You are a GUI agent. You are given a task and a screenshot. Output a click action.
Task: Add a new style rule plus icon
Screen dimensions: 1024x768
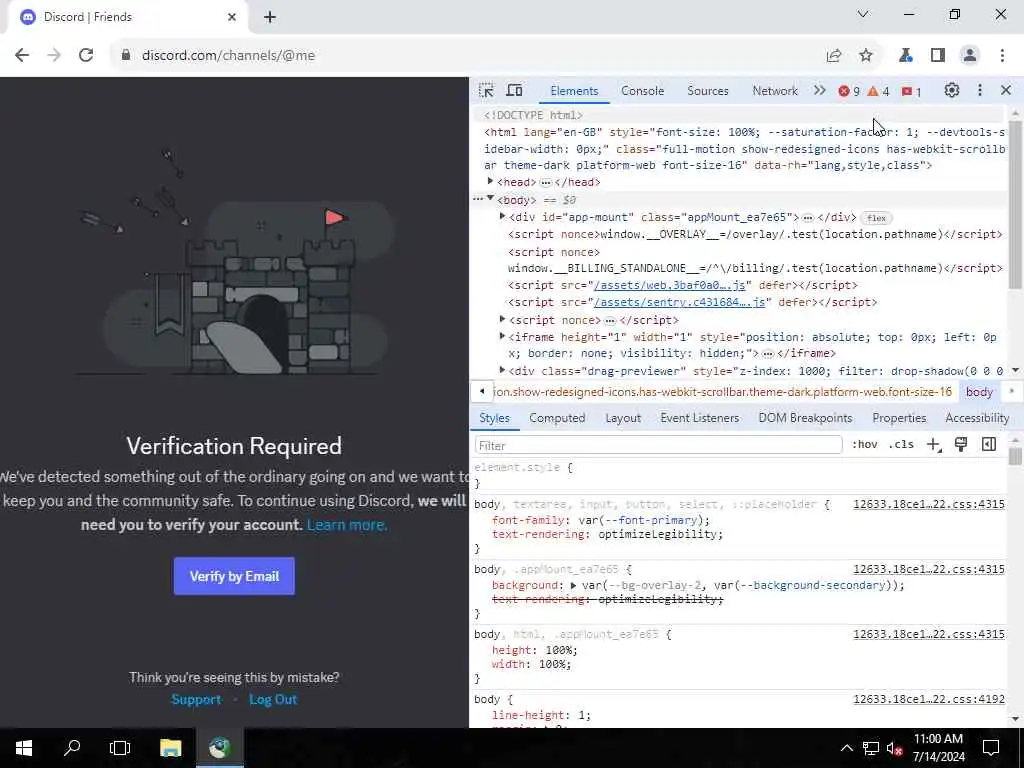point(934,445)
